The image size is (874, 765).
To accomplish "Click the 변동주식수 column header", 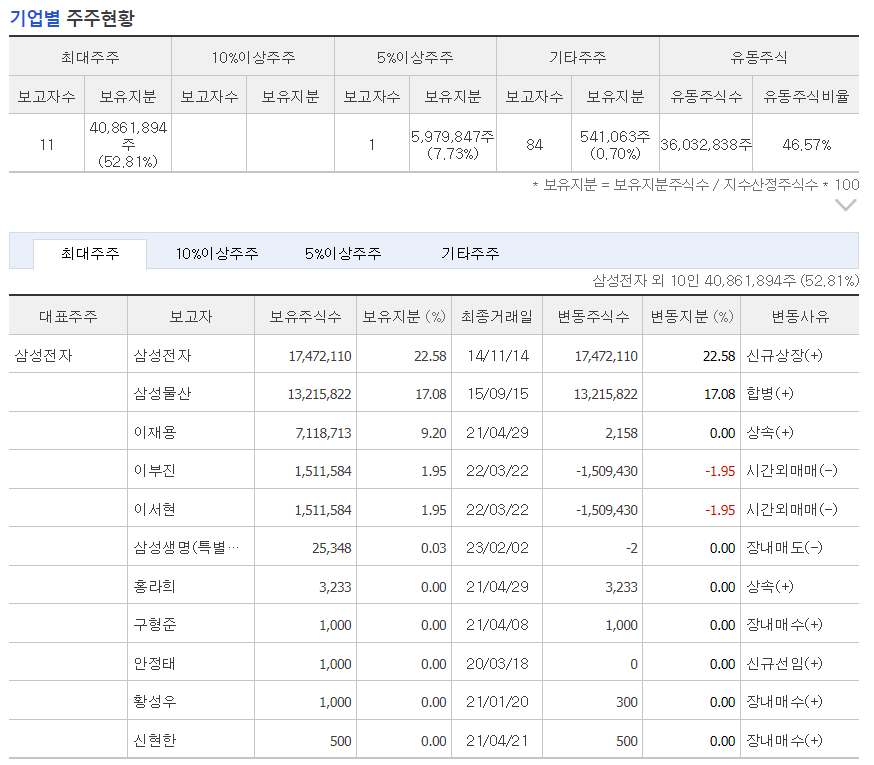I will pyautogui.click(x=593, y=317).
